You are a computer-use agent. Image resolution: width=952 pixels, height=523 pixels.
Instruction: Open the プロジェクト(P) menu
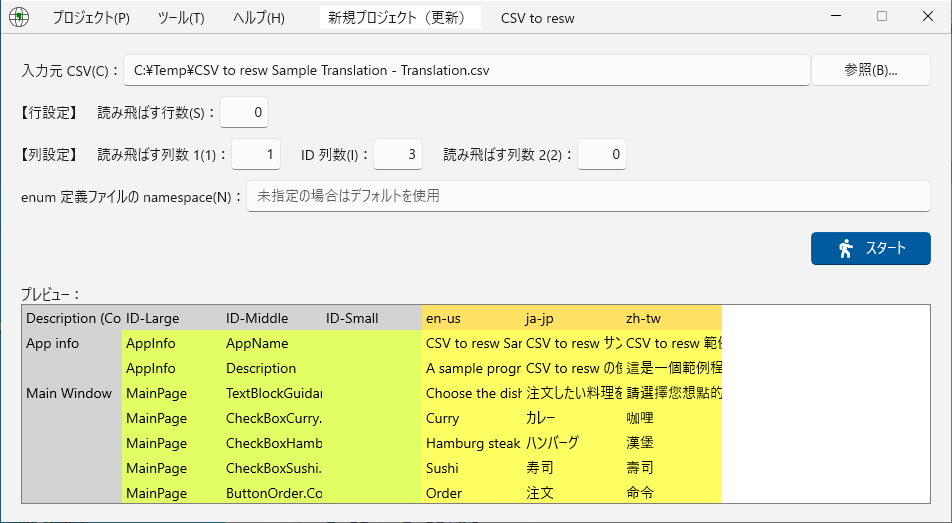click(90, 18)
